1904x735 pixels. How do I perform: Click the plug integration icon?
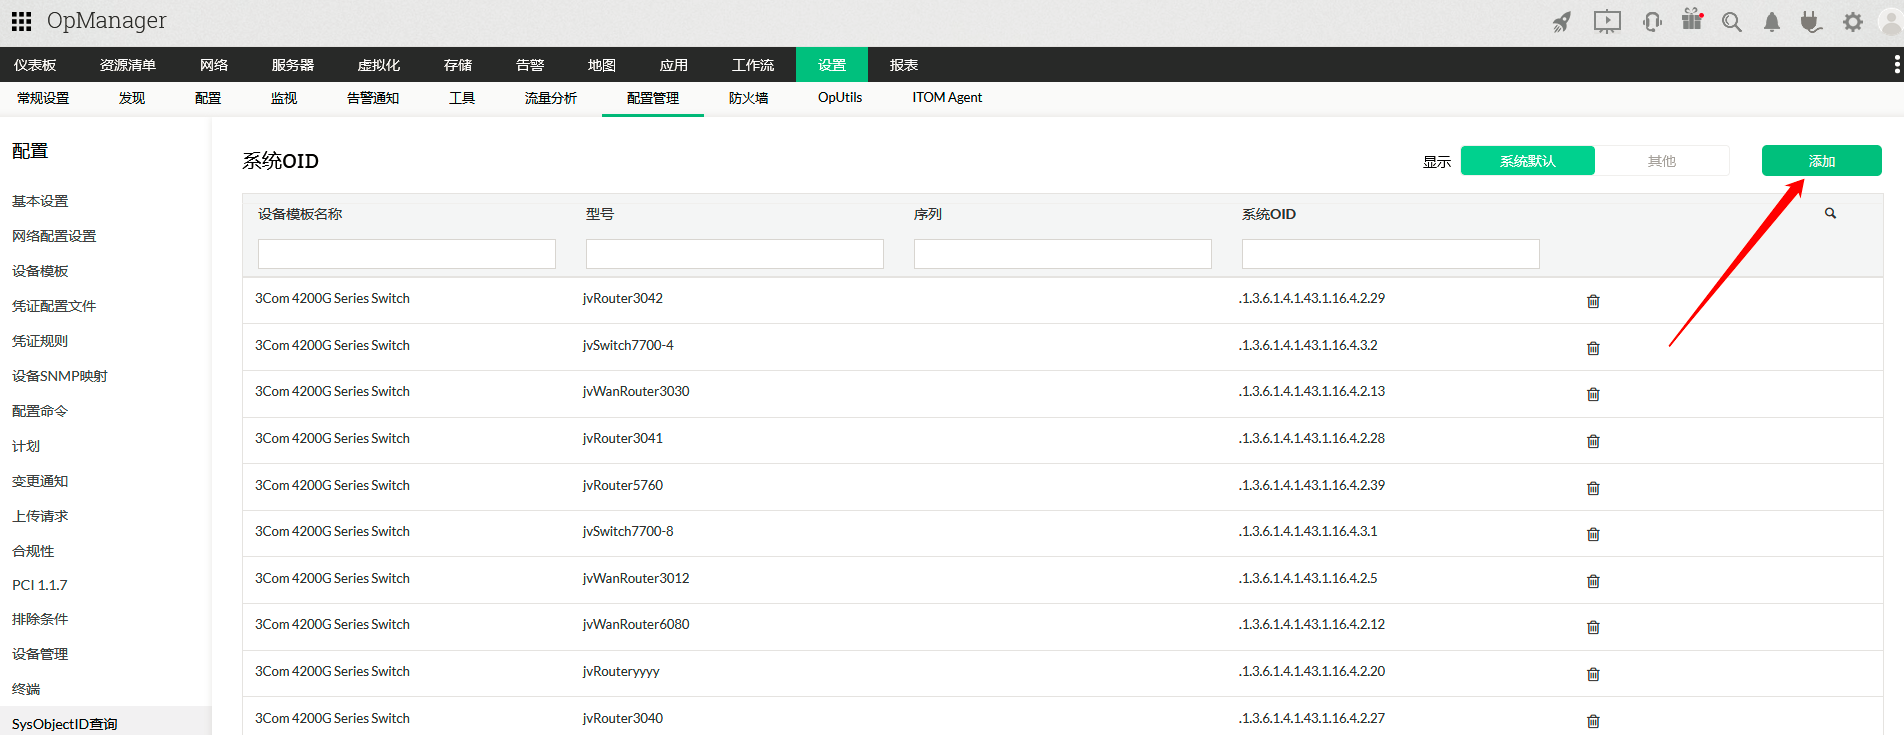(x=1811, y=21)
